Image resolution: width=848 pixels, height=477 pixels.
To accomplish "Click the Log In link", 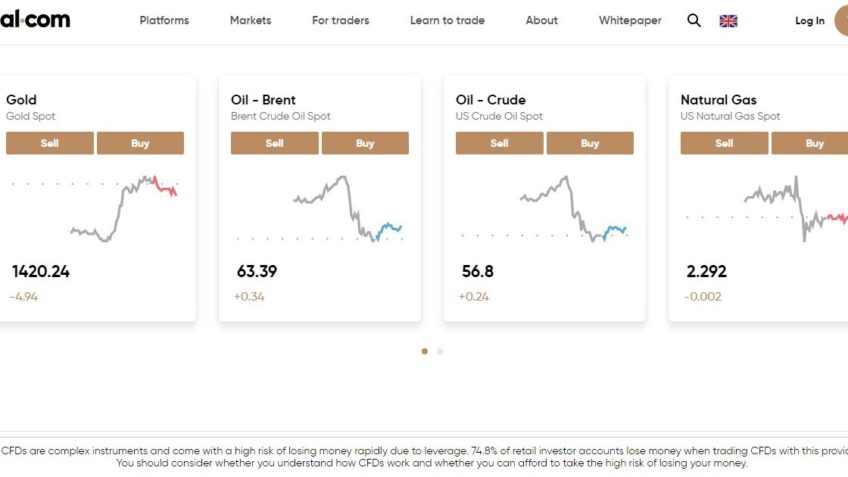I will click(x=809, y=20).
